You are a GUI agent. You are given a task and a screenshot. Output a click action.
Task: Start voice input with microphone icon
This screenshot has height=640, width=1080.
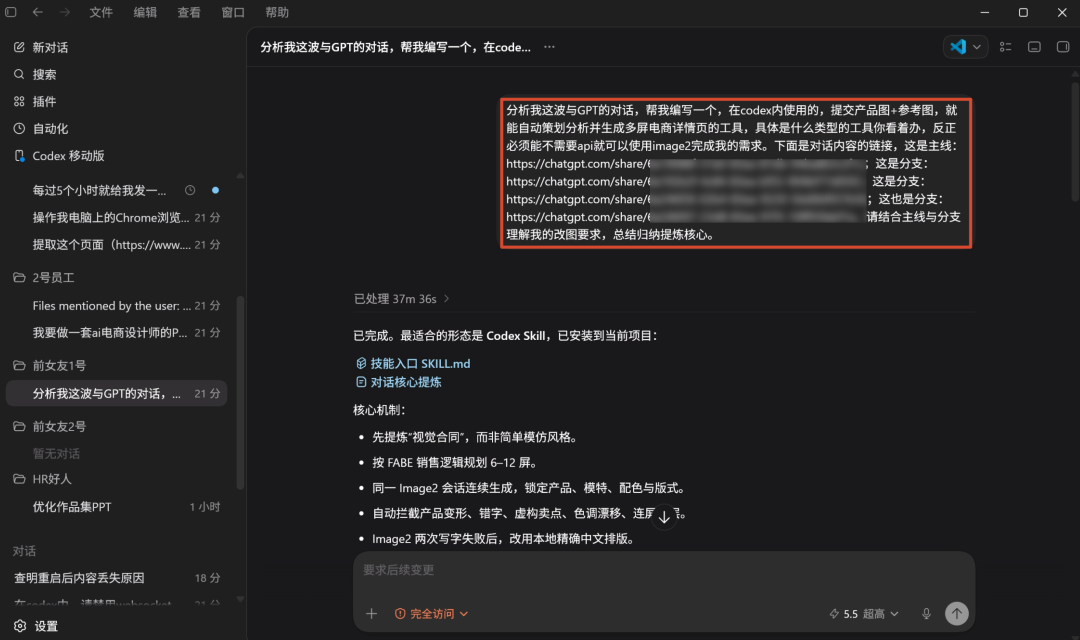[926, 614]
